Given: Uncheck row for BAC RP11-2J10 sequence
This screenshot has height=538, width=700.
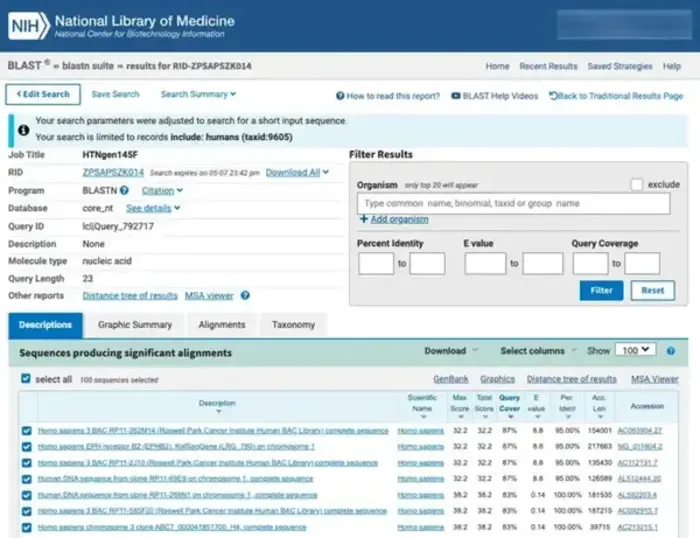Looking at the screenshot, I should tap(27, 463).
